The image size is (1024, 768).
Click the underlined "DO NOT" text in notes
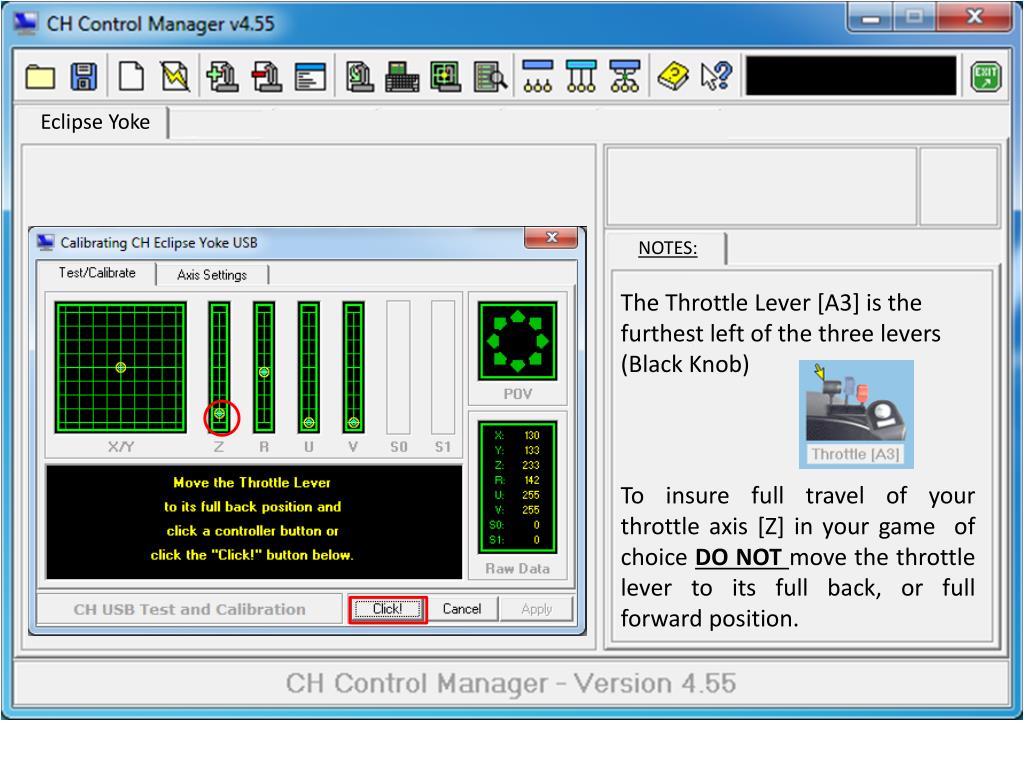(x=739, y=557)
